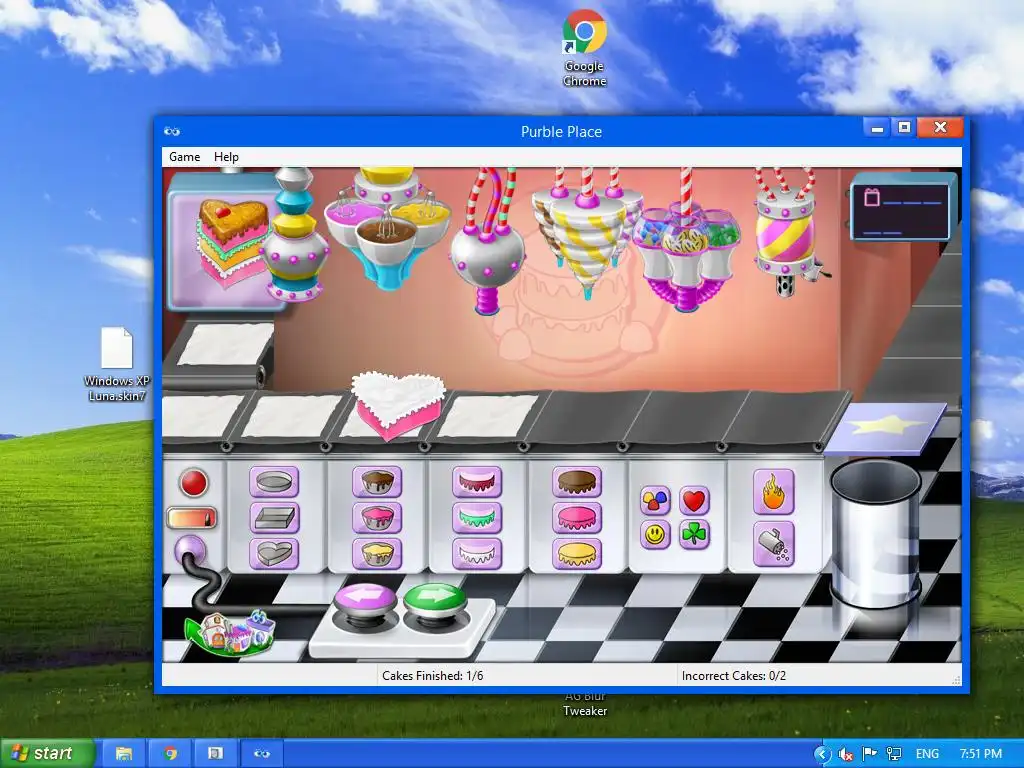
Task: Pick the red dripping icing layer
Action: pos(477,483)
